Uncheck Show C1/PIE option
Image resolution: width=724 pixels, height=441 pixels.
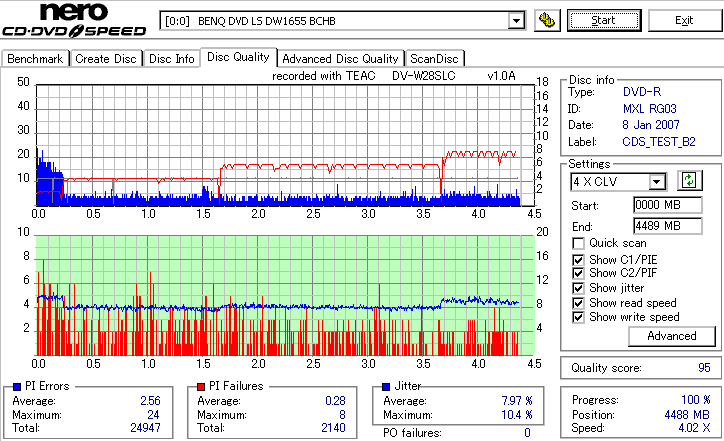tap(578, 260)
